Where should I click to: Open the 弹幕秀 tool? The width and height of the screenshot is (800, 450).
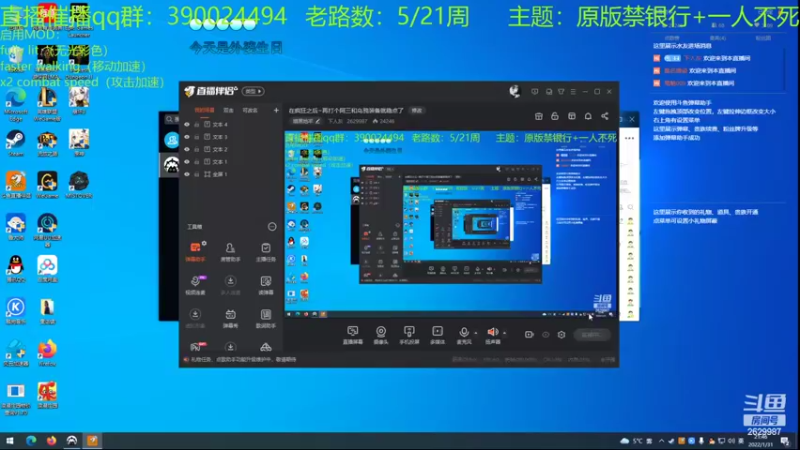[230, 318]
